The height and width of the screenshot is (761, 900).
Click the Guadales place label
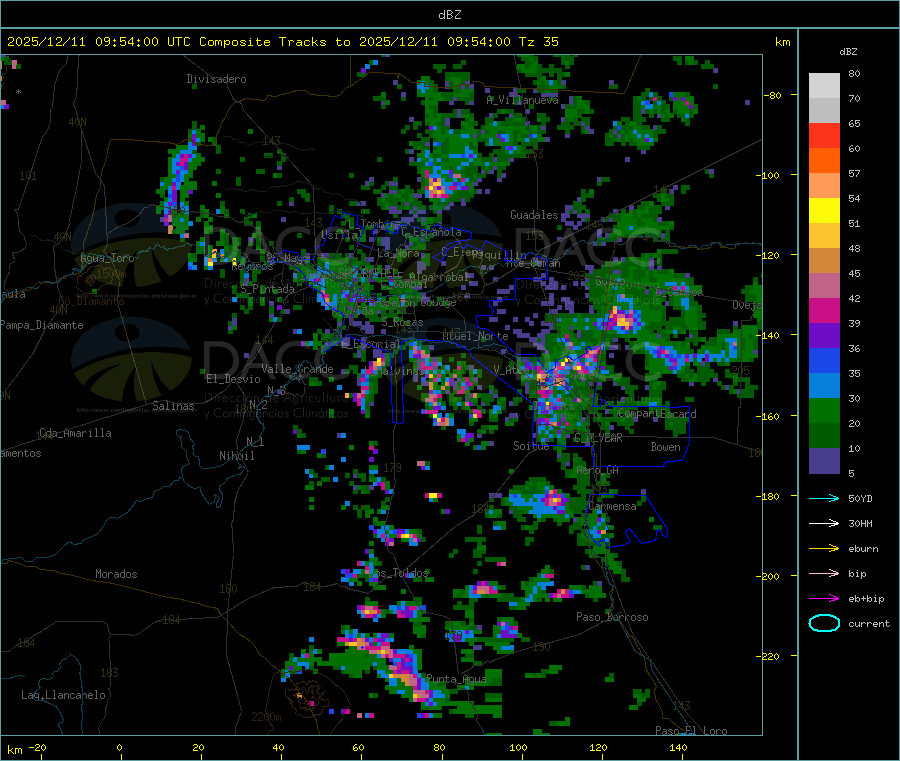coord(534,215)
